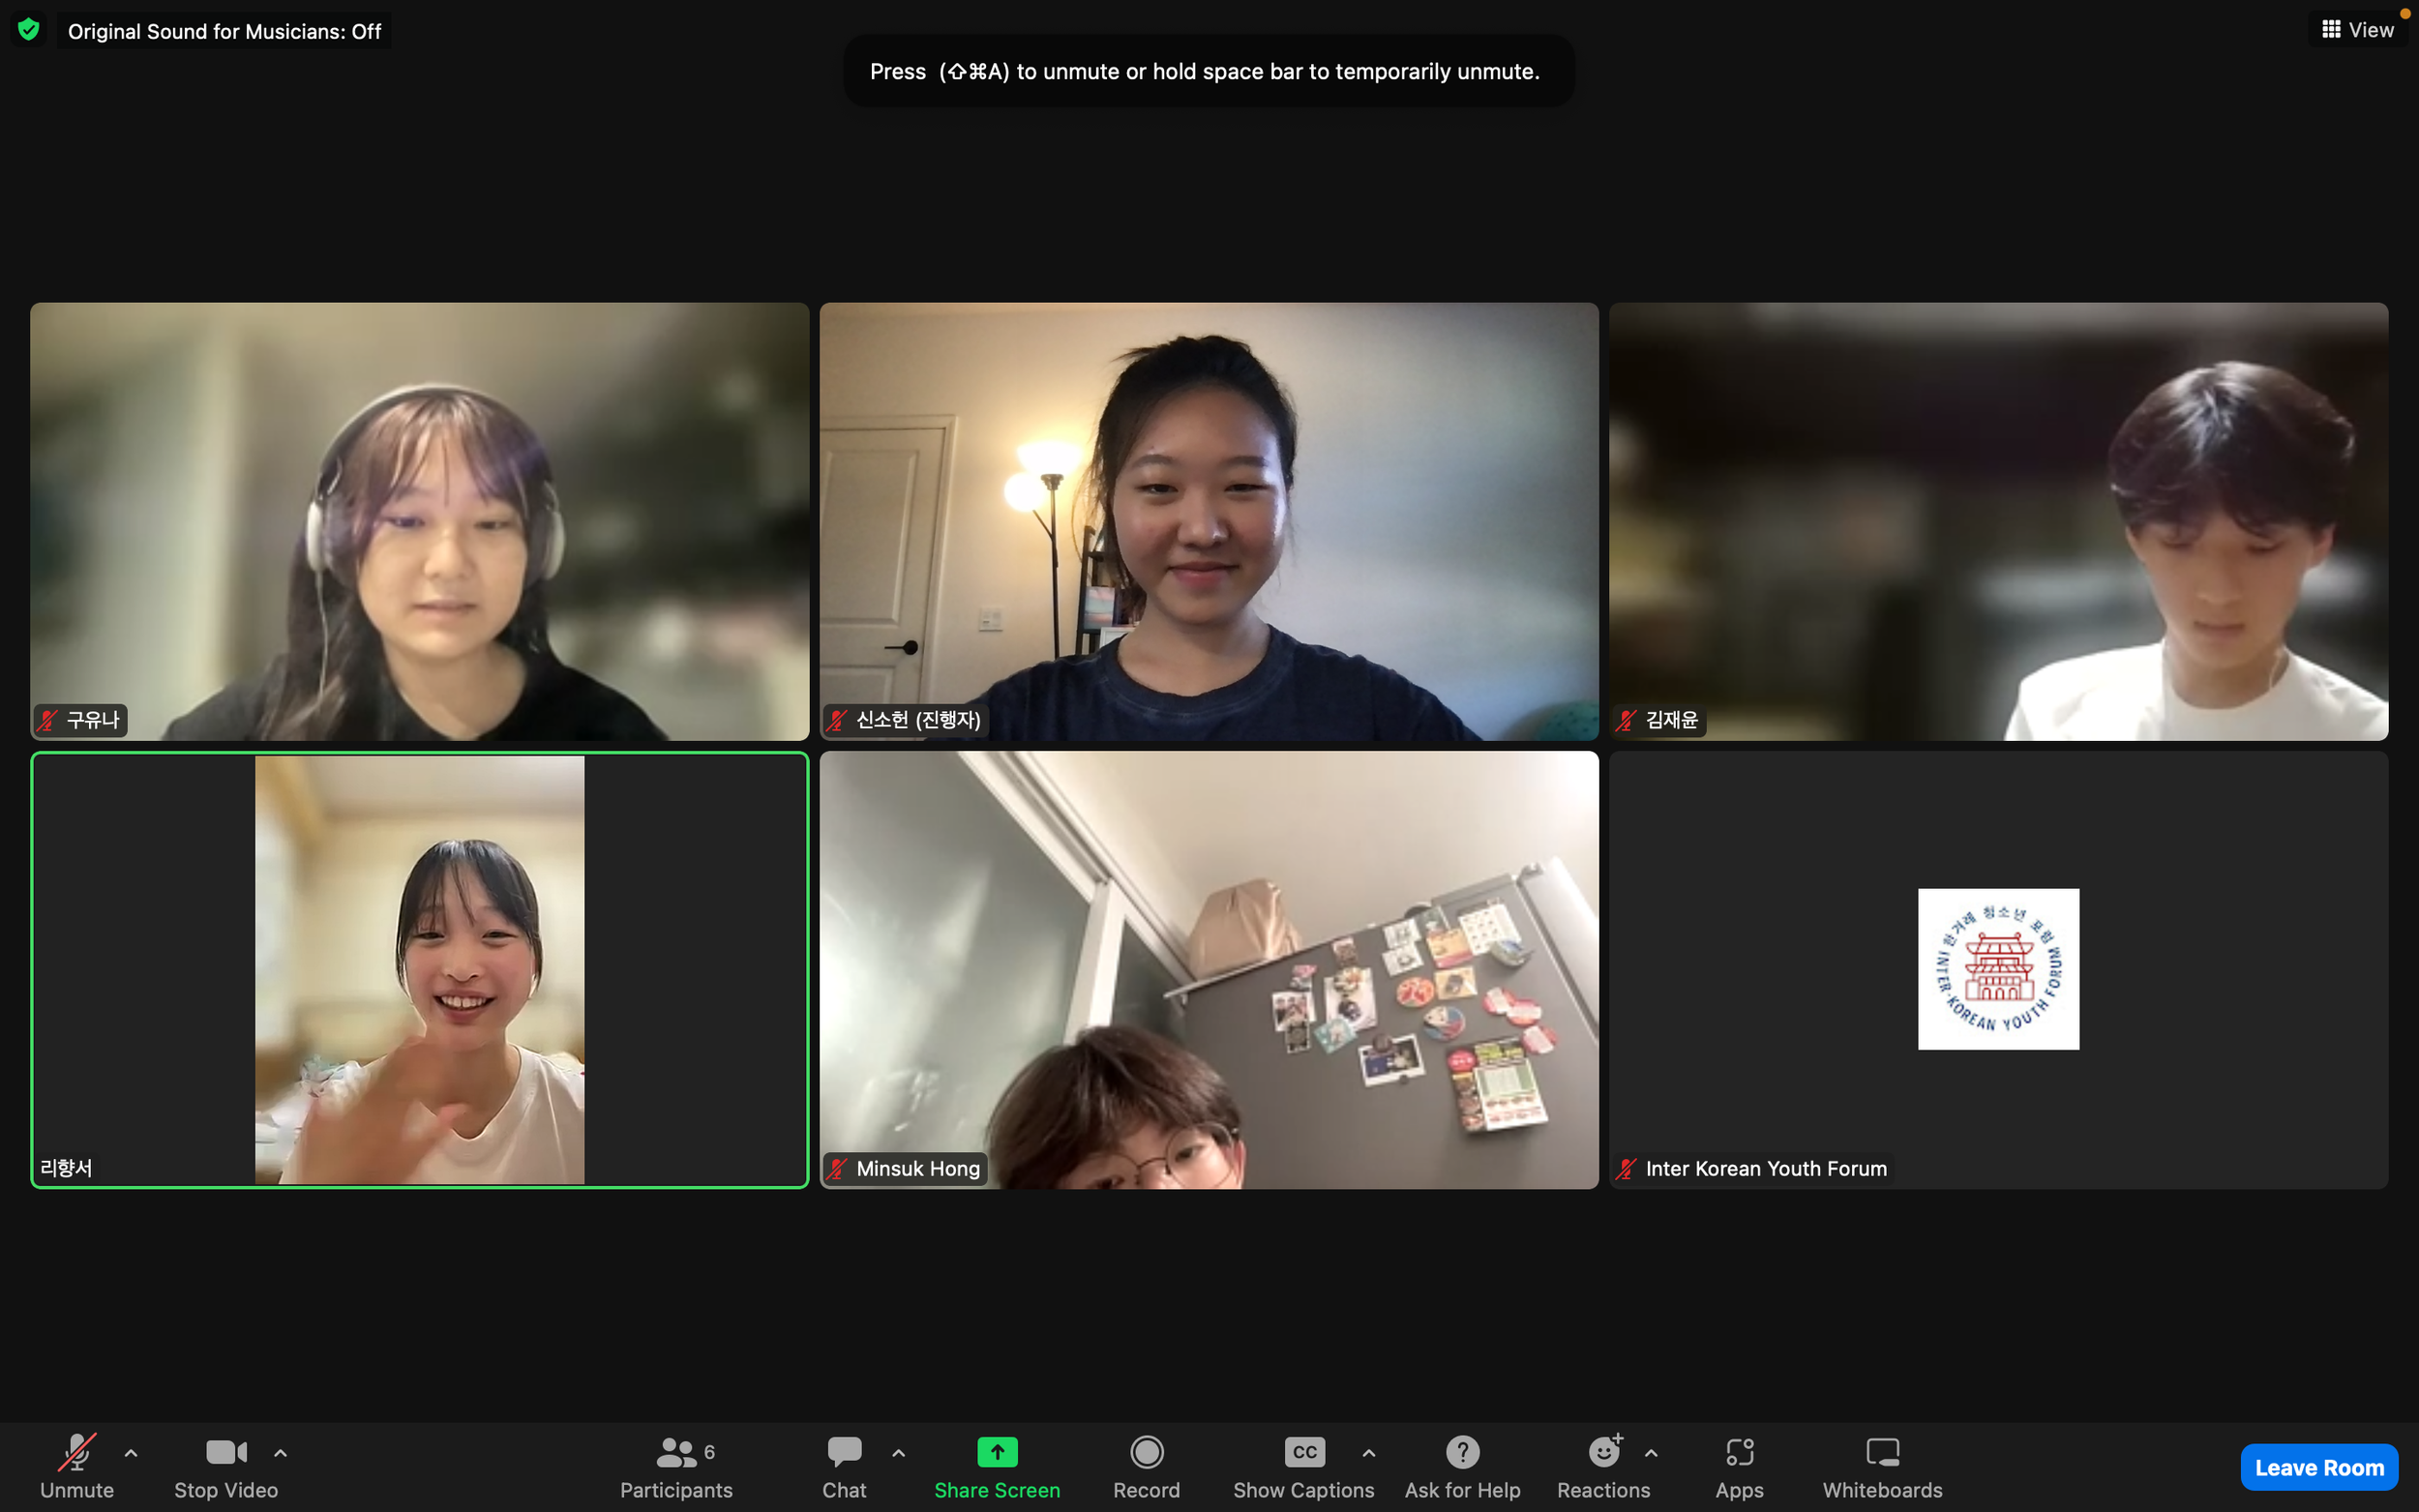Image resolution: width=2419 pixels, height=1512 pixels.
Task: Open Reactions emoji picker
Action: click(x=1603, y=1452)
